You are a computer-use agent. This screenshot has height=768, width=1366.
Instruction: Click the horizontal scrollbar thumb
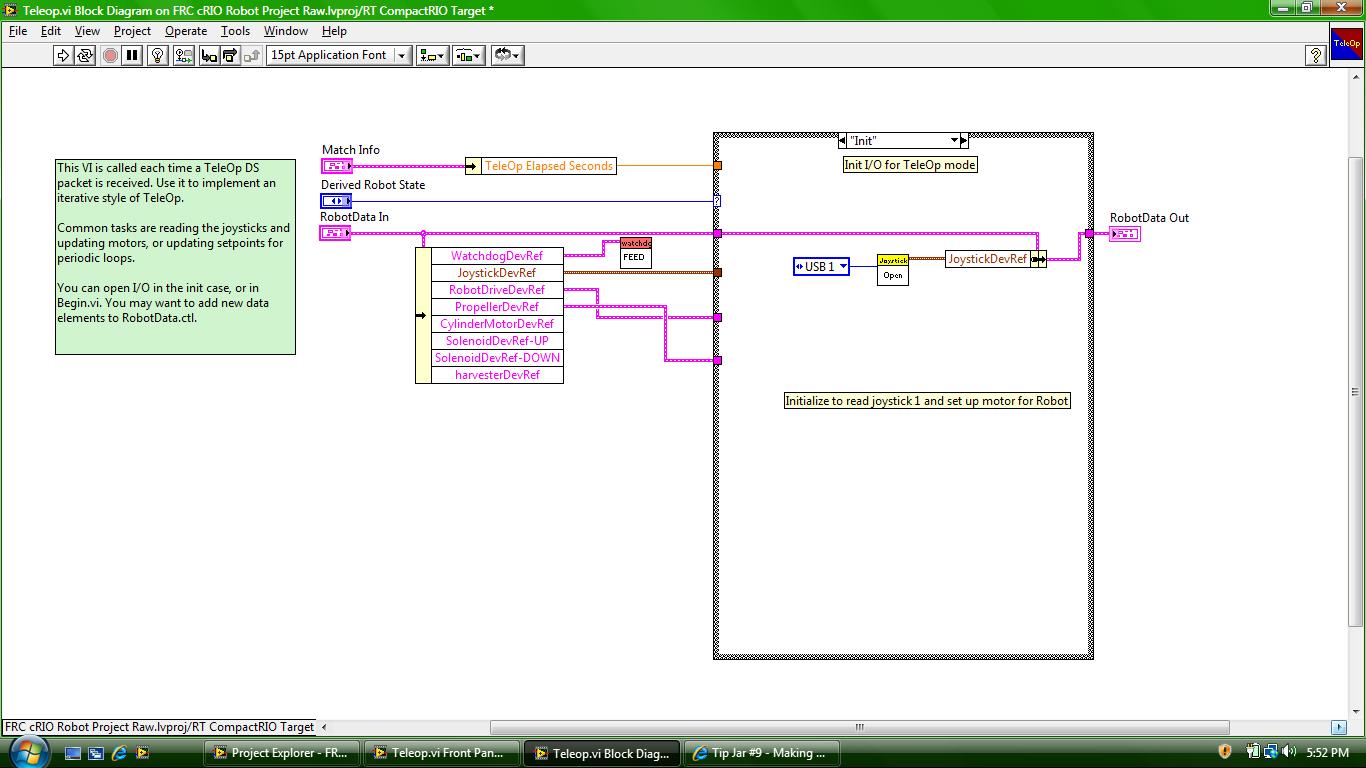858,727
